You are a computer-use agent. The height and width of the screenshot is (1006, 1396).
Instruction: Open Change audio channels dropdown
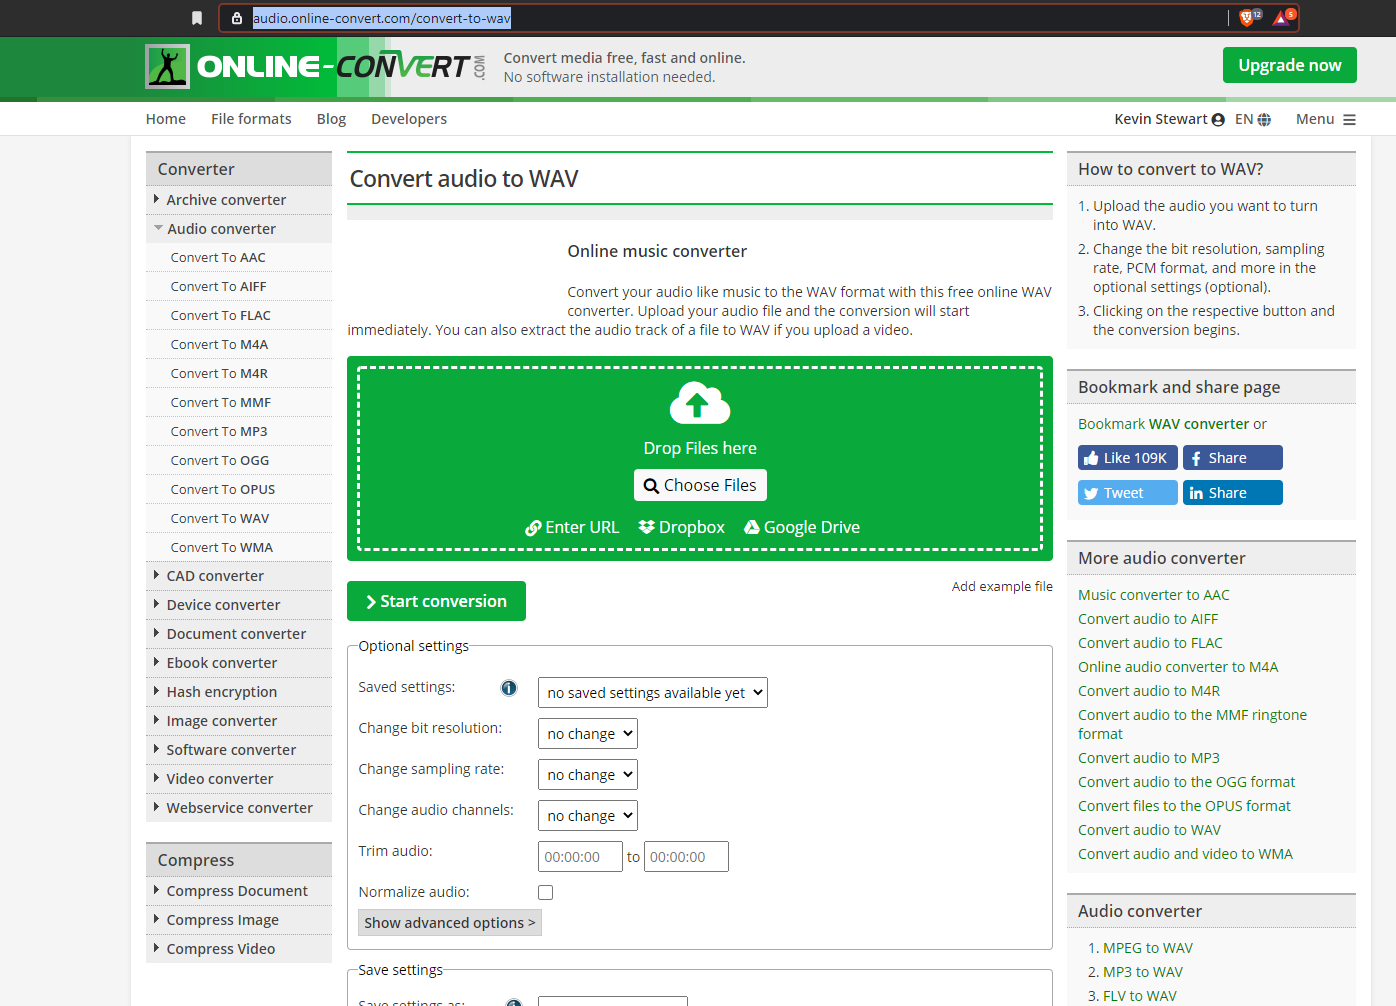pos(588,816)
